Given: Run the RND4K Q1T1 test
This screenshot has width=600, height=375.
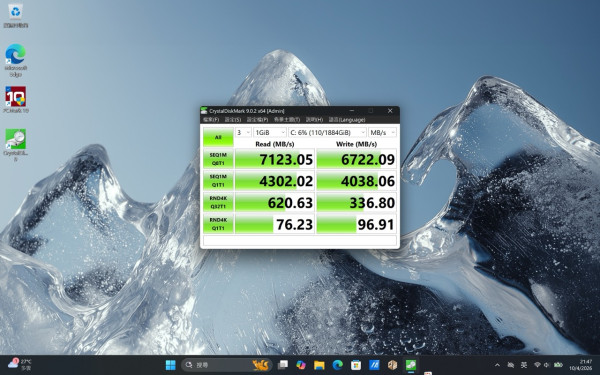Looking at the screenshot, I should coord(218,224).
